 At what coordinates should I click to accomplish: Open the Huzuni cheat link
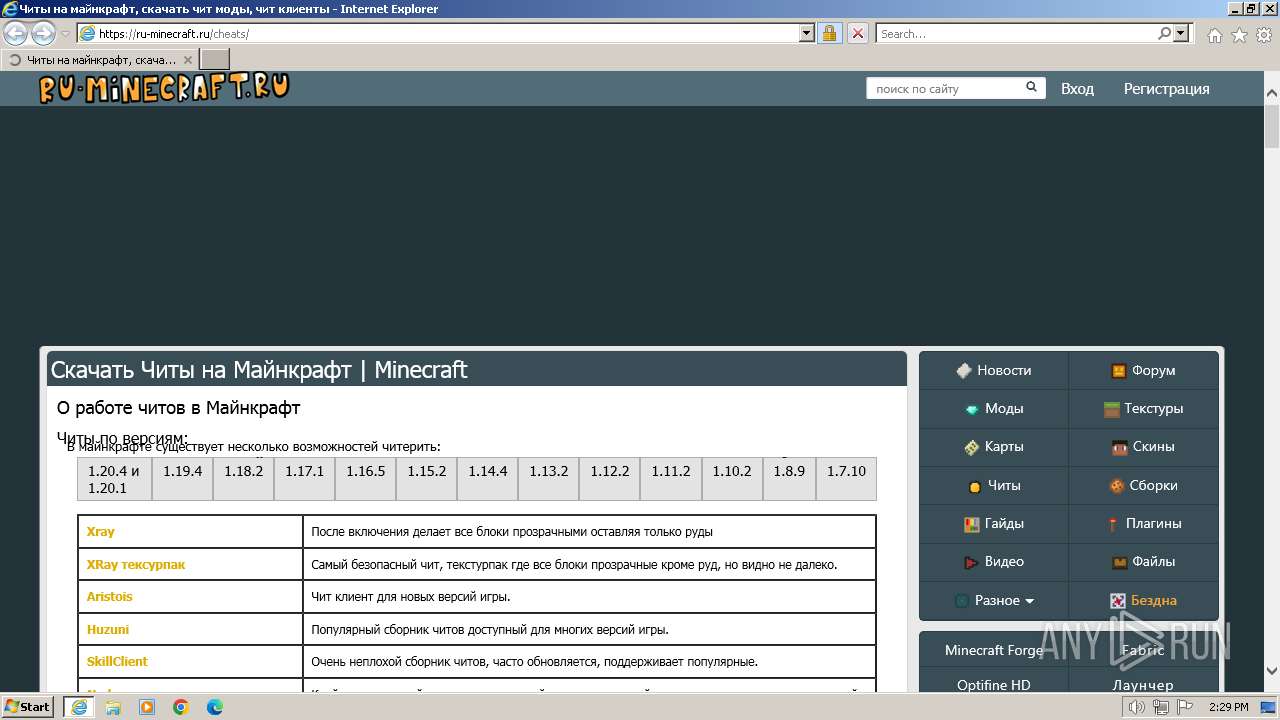coord(108,629)
